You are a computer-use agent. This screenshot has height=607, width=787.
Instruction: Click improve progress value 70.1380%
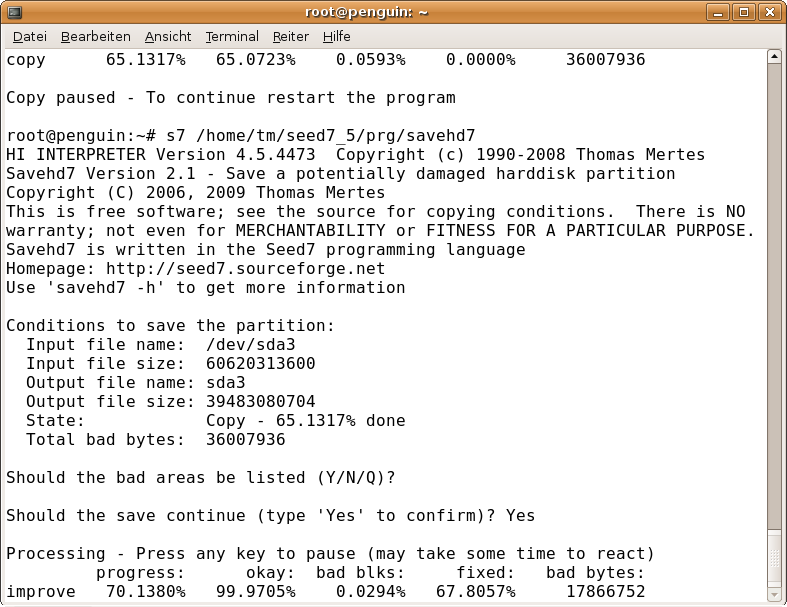146,592
